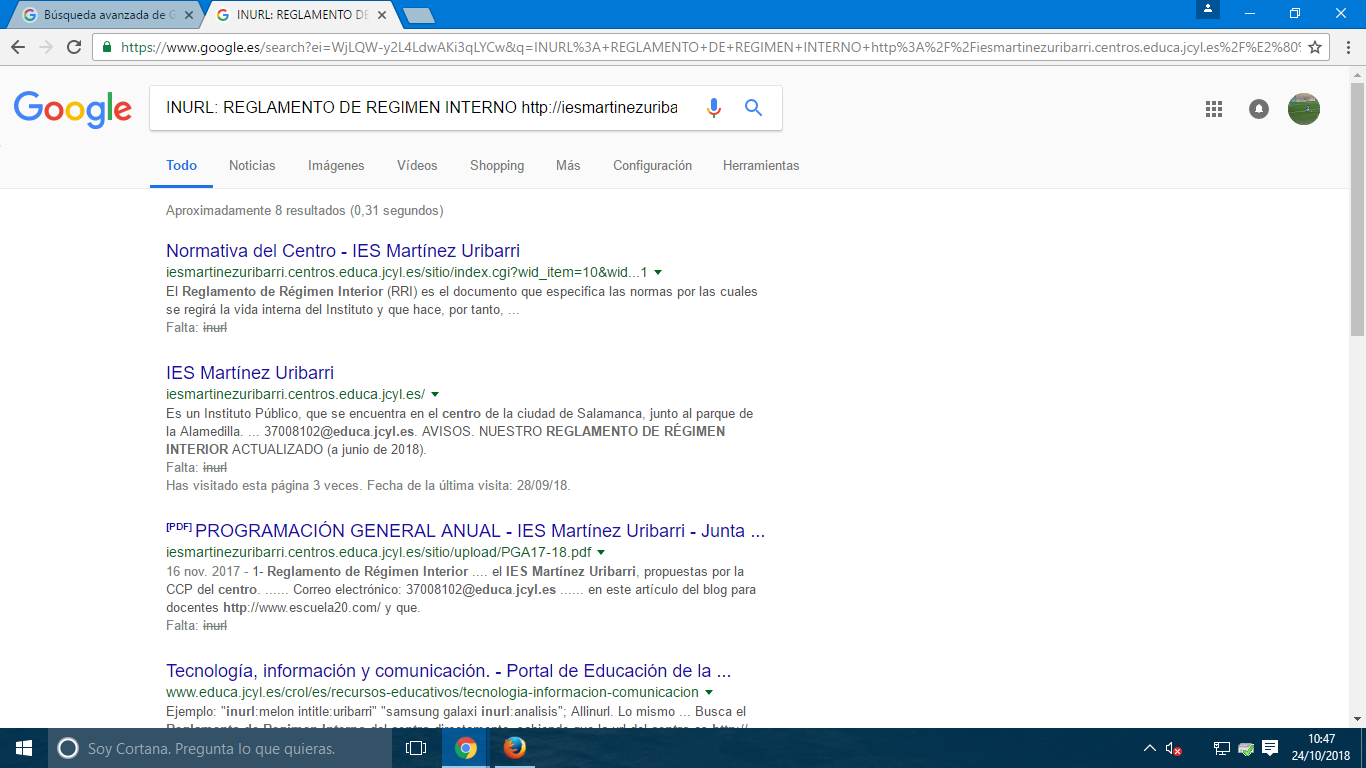Click the Google logo
Screen dimensions: 1366x768
click(x=73, y=108)
